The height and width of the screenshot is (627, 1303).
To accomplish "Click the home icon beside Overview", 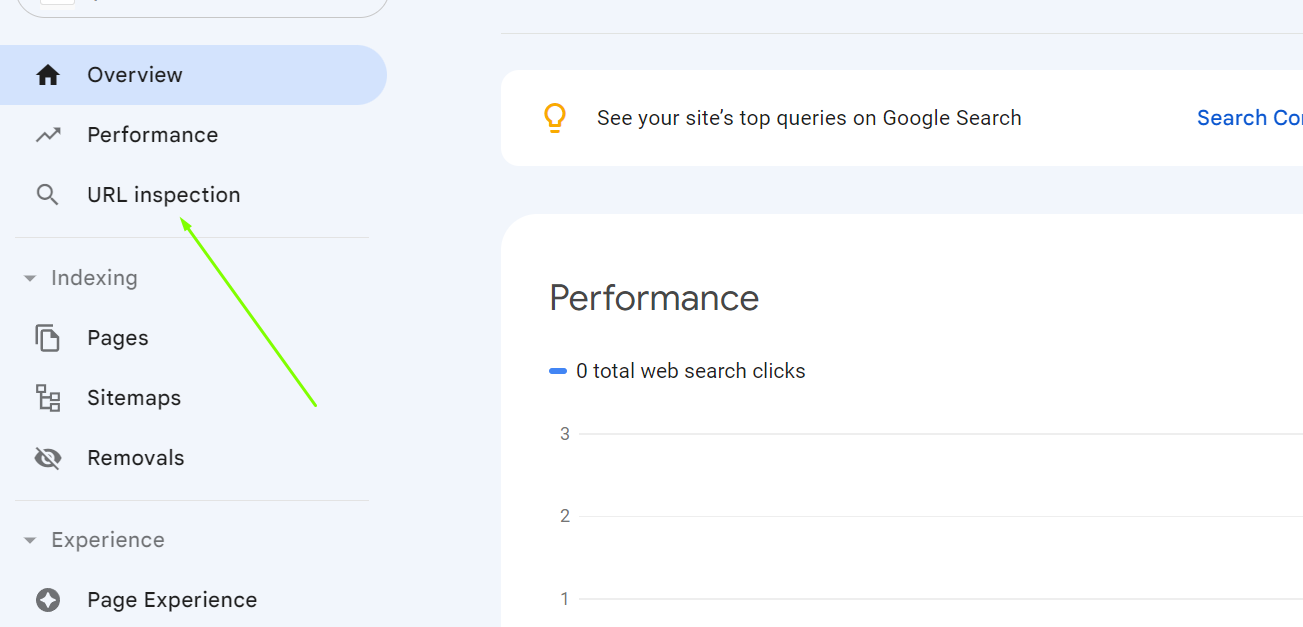I will tap(48, 75).
